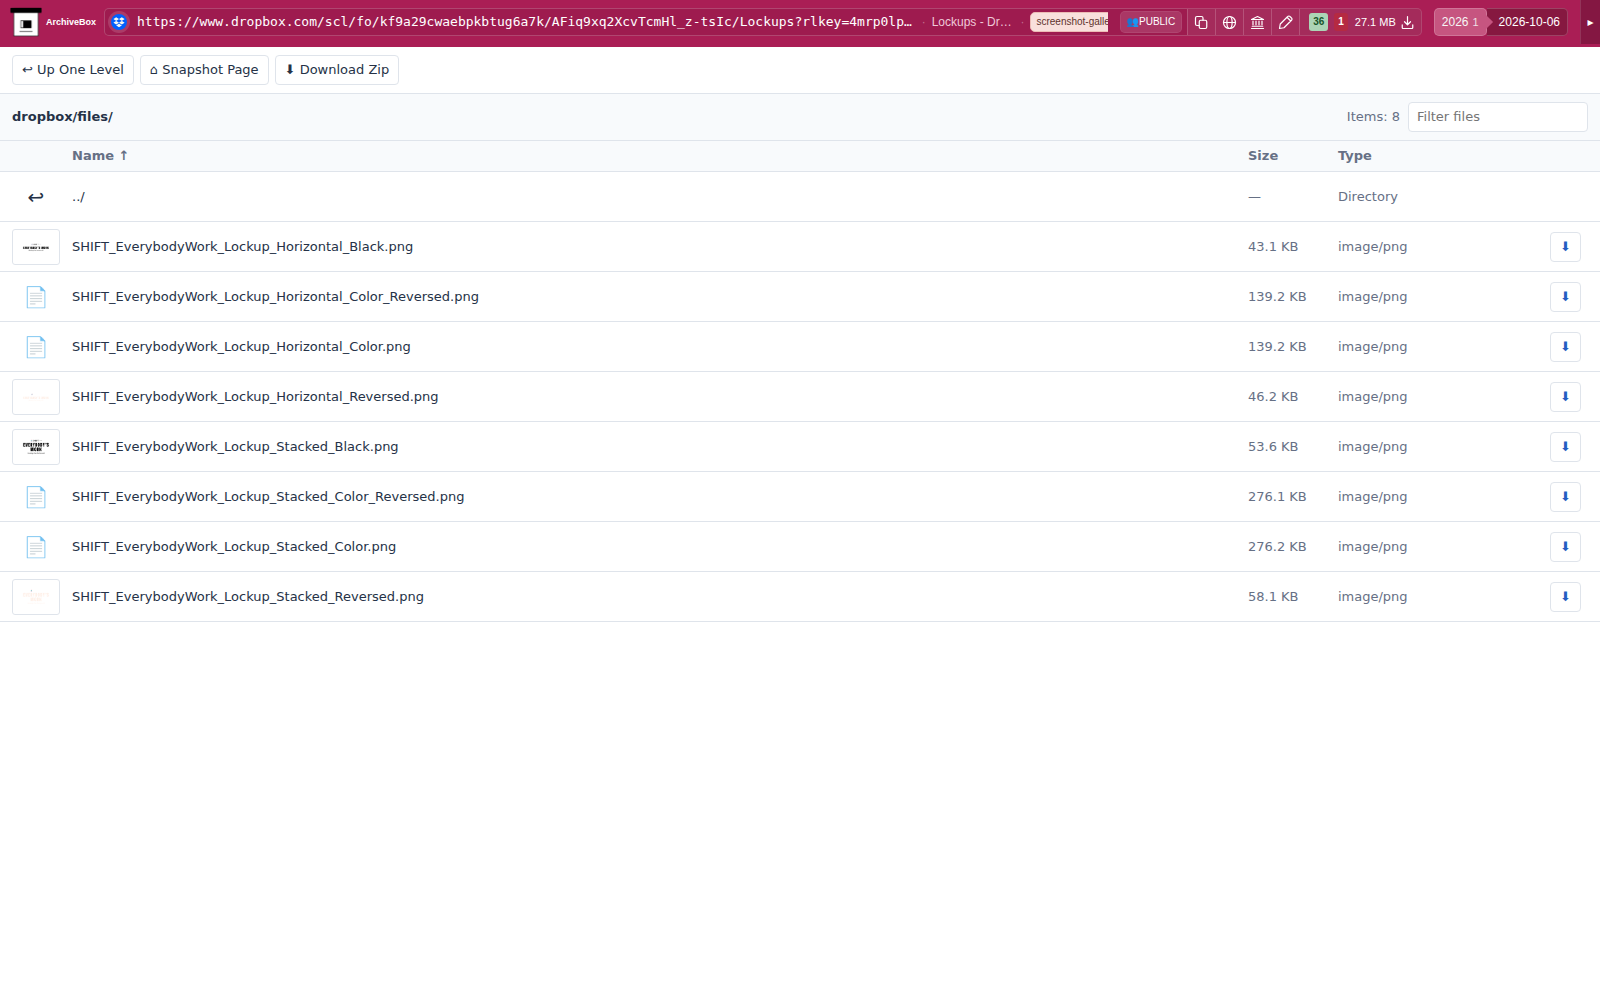Open the ../ parent directory link
This screenshot has height=1000, width=1600.
(x=78, y=197)
